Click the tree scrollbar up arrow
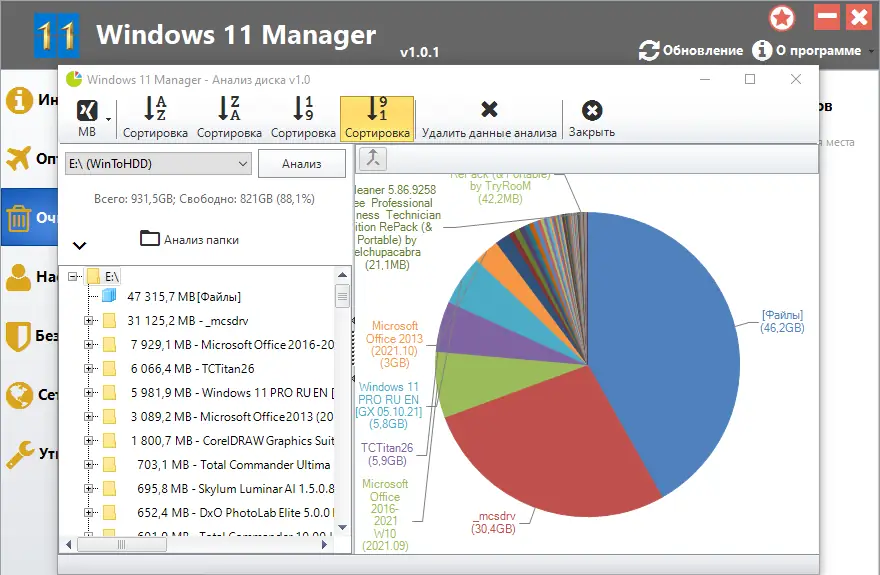The image size is (880, 575). [x=342, y=275]
